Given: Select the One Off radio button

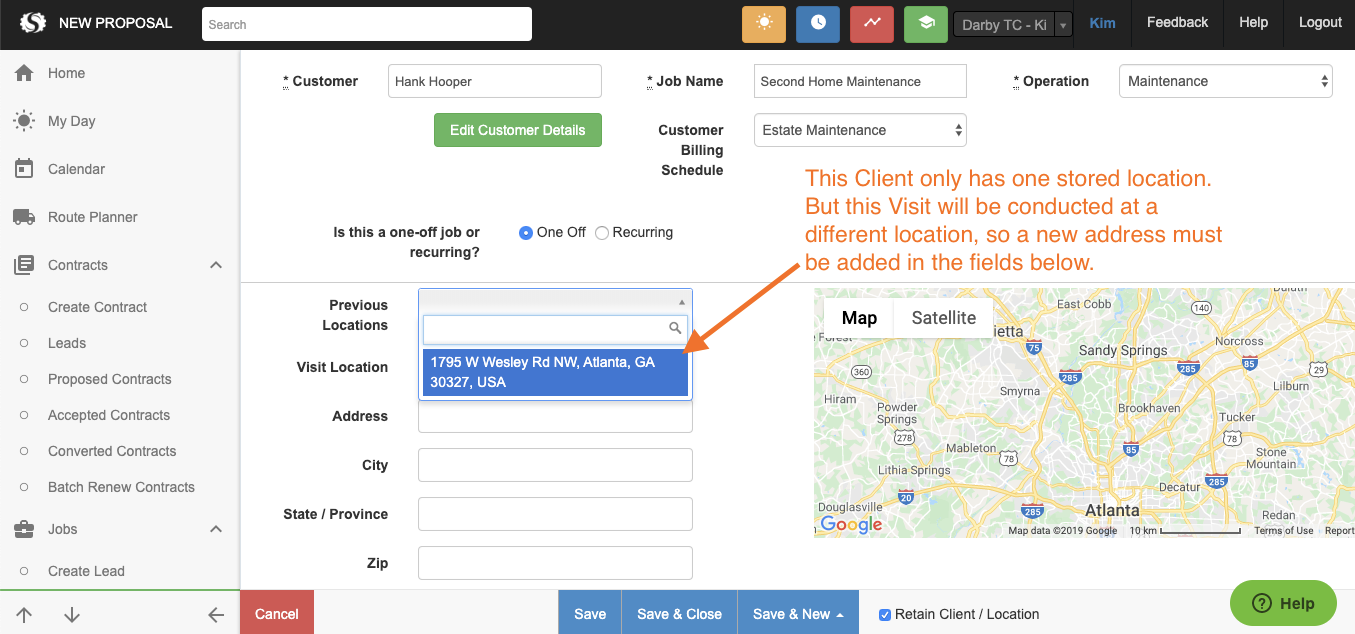Looking at the screenshot, I should pos(525,232).
